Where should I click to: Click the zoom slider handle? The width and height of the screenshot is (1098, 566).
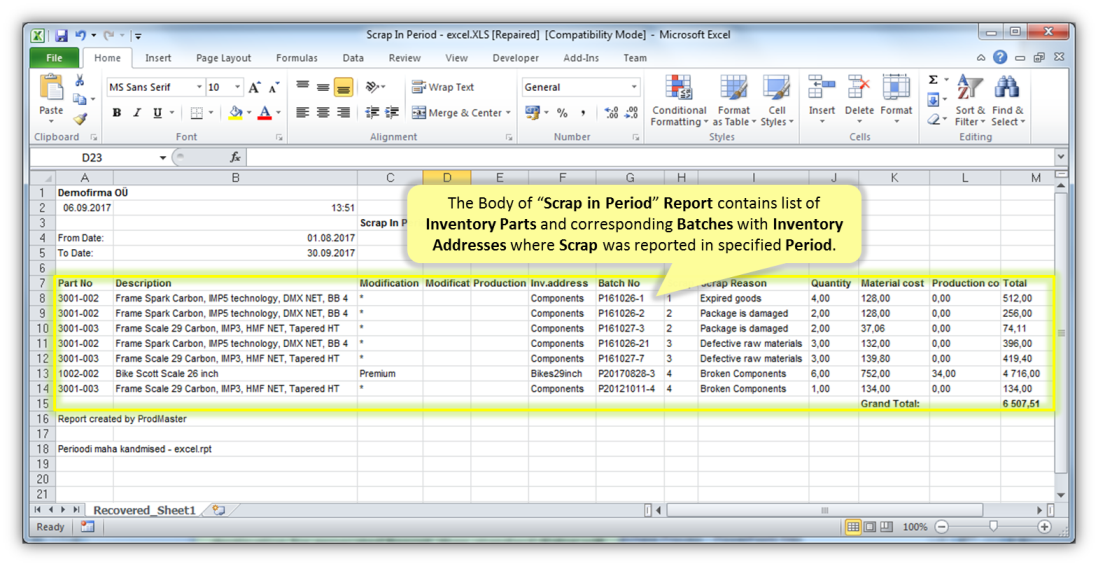click(993, 527)
